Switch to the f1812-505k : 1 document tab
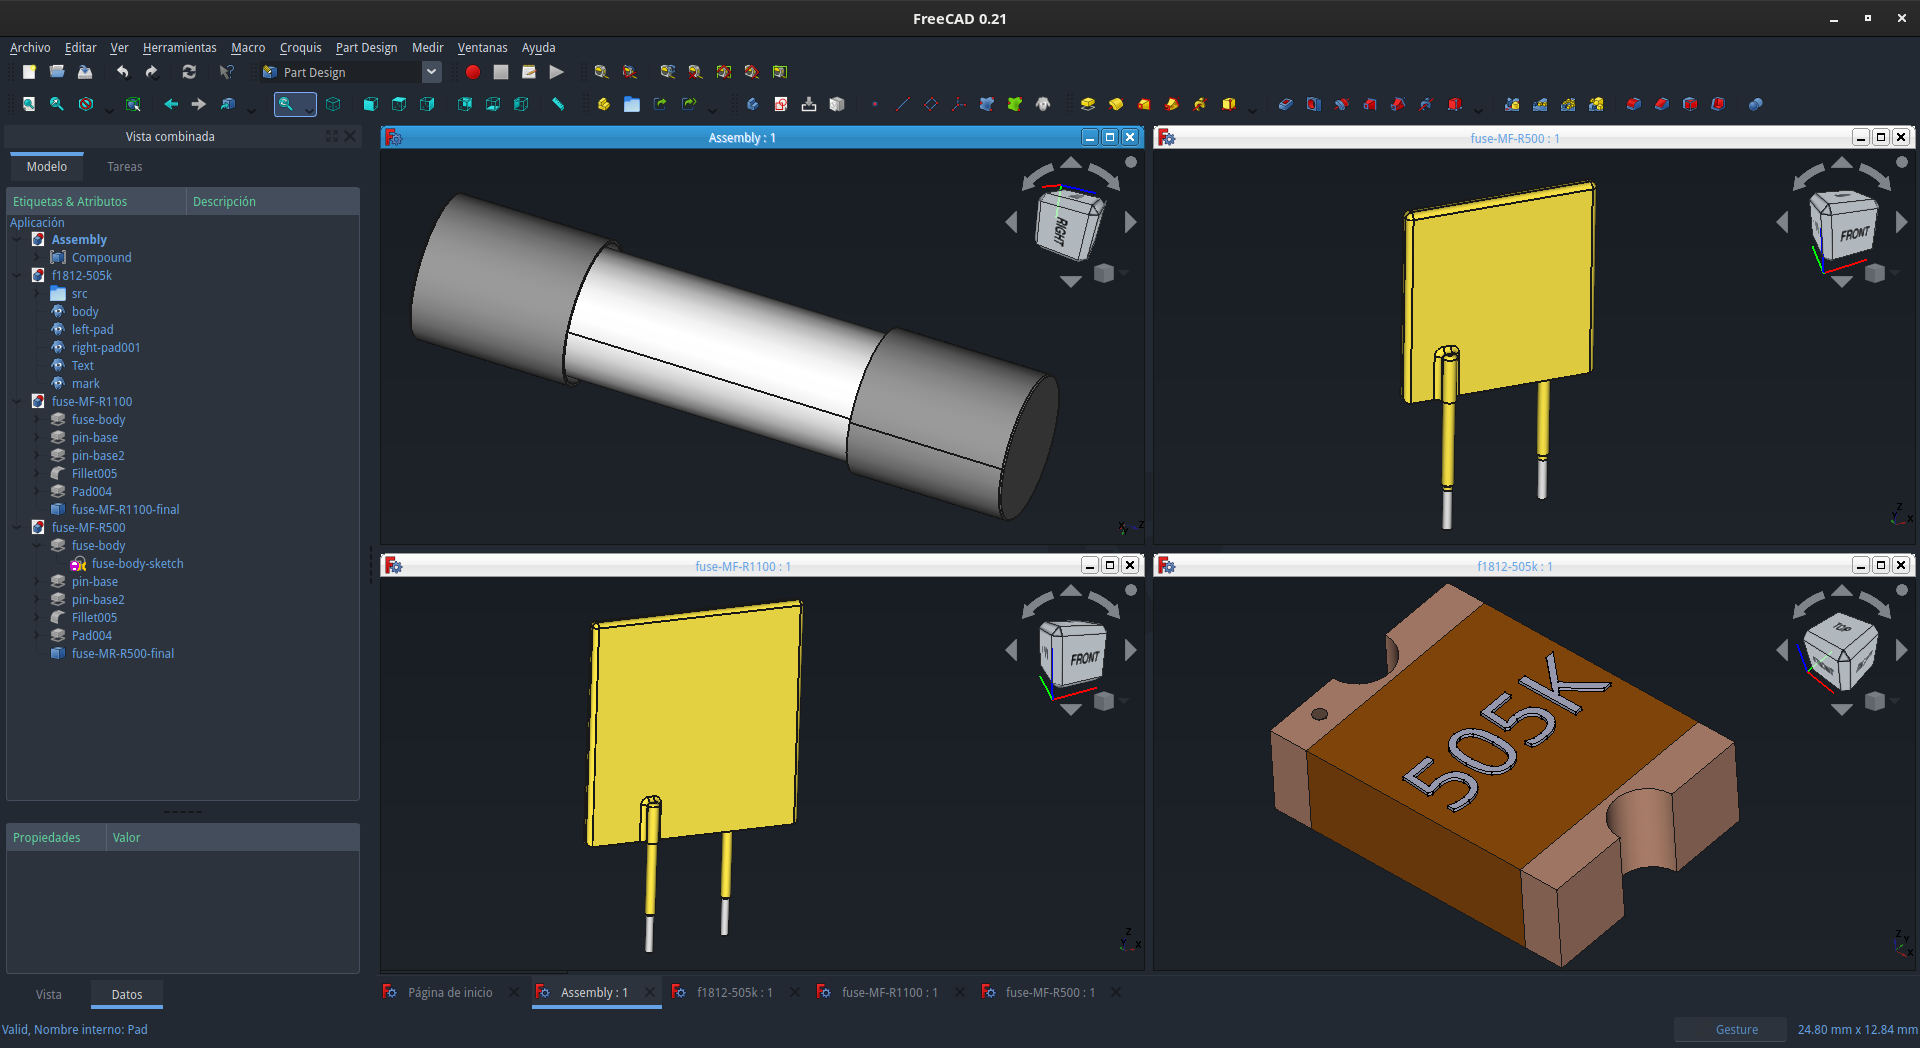Image resolution: width=1920 pixels, height=1048 pixels. [734, 992]
